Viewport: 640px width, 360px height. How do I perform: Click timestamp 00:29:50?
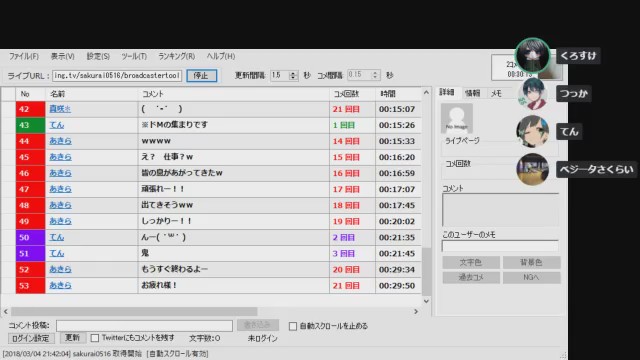(x=397, y=285)
